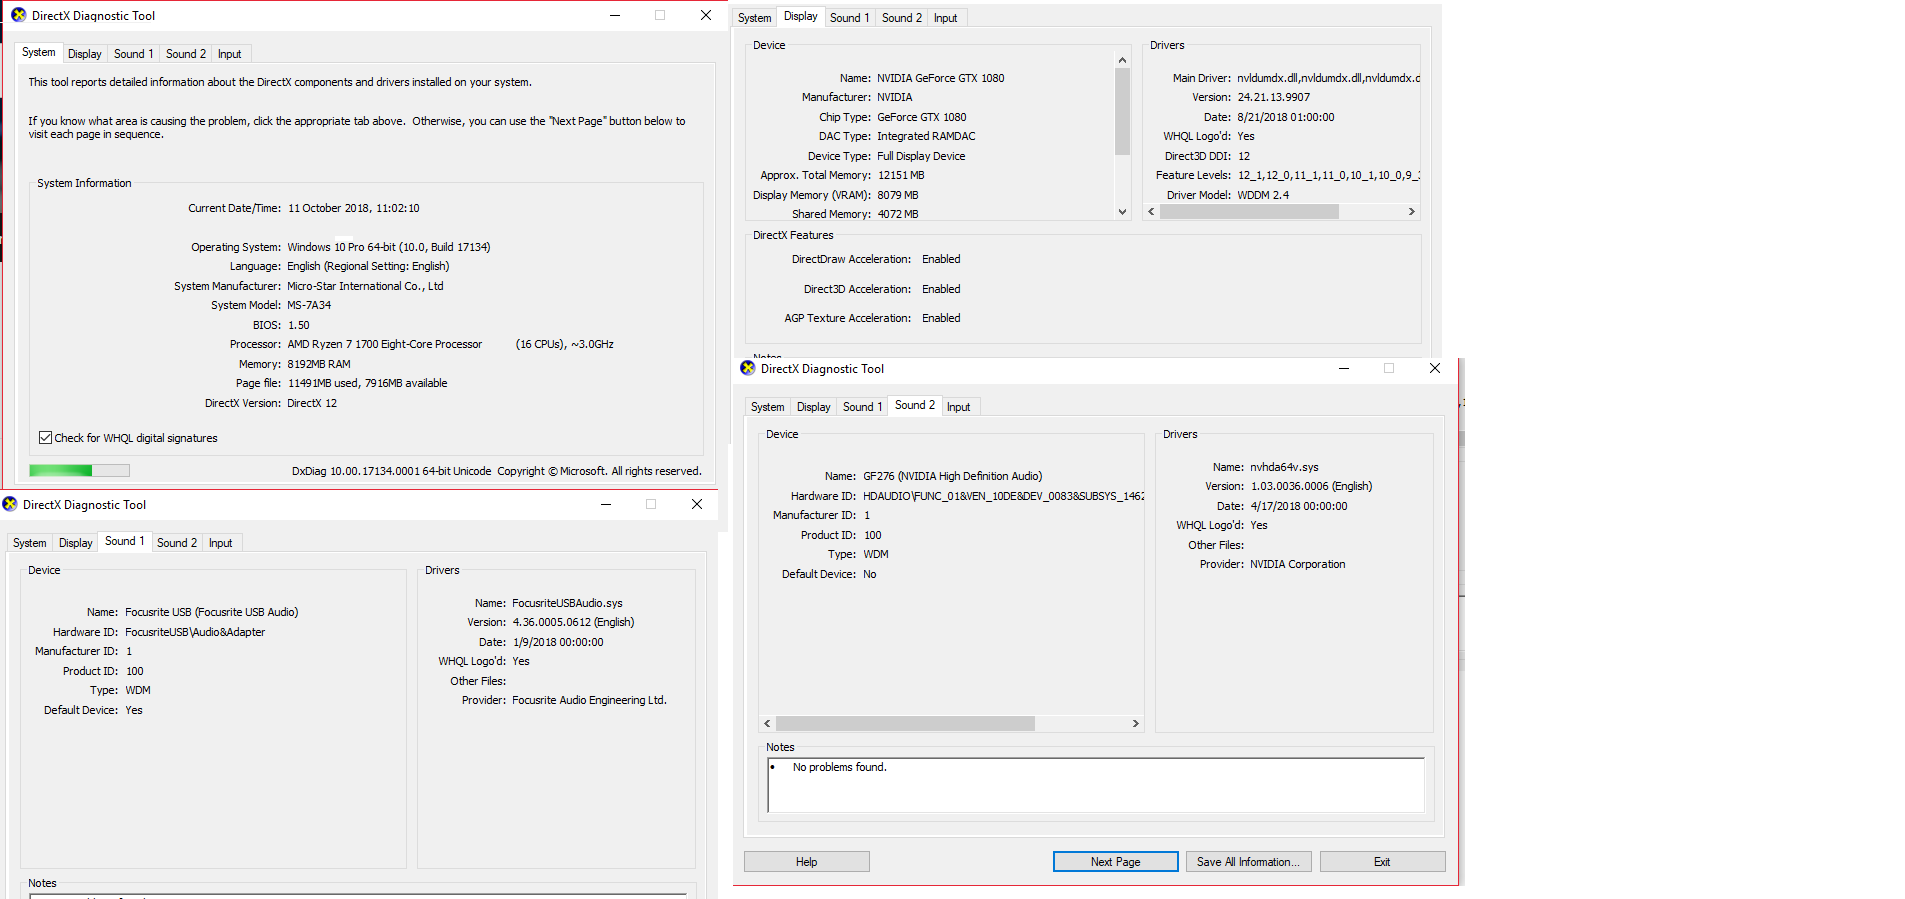Viewport: 1905px width, 899px height.
Task: Open the Input tab in System window
Action: tap(230, 54)
